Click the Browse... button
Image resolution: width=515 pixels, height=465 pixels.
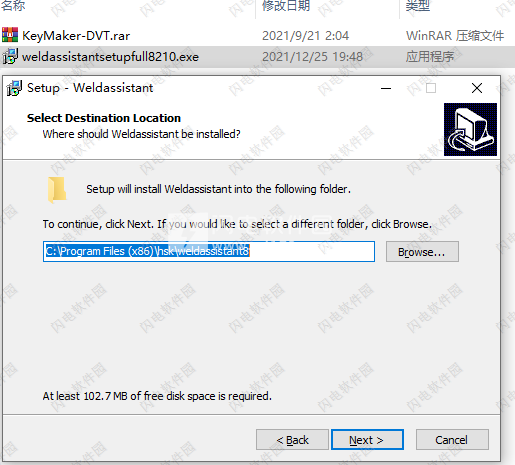422,252
